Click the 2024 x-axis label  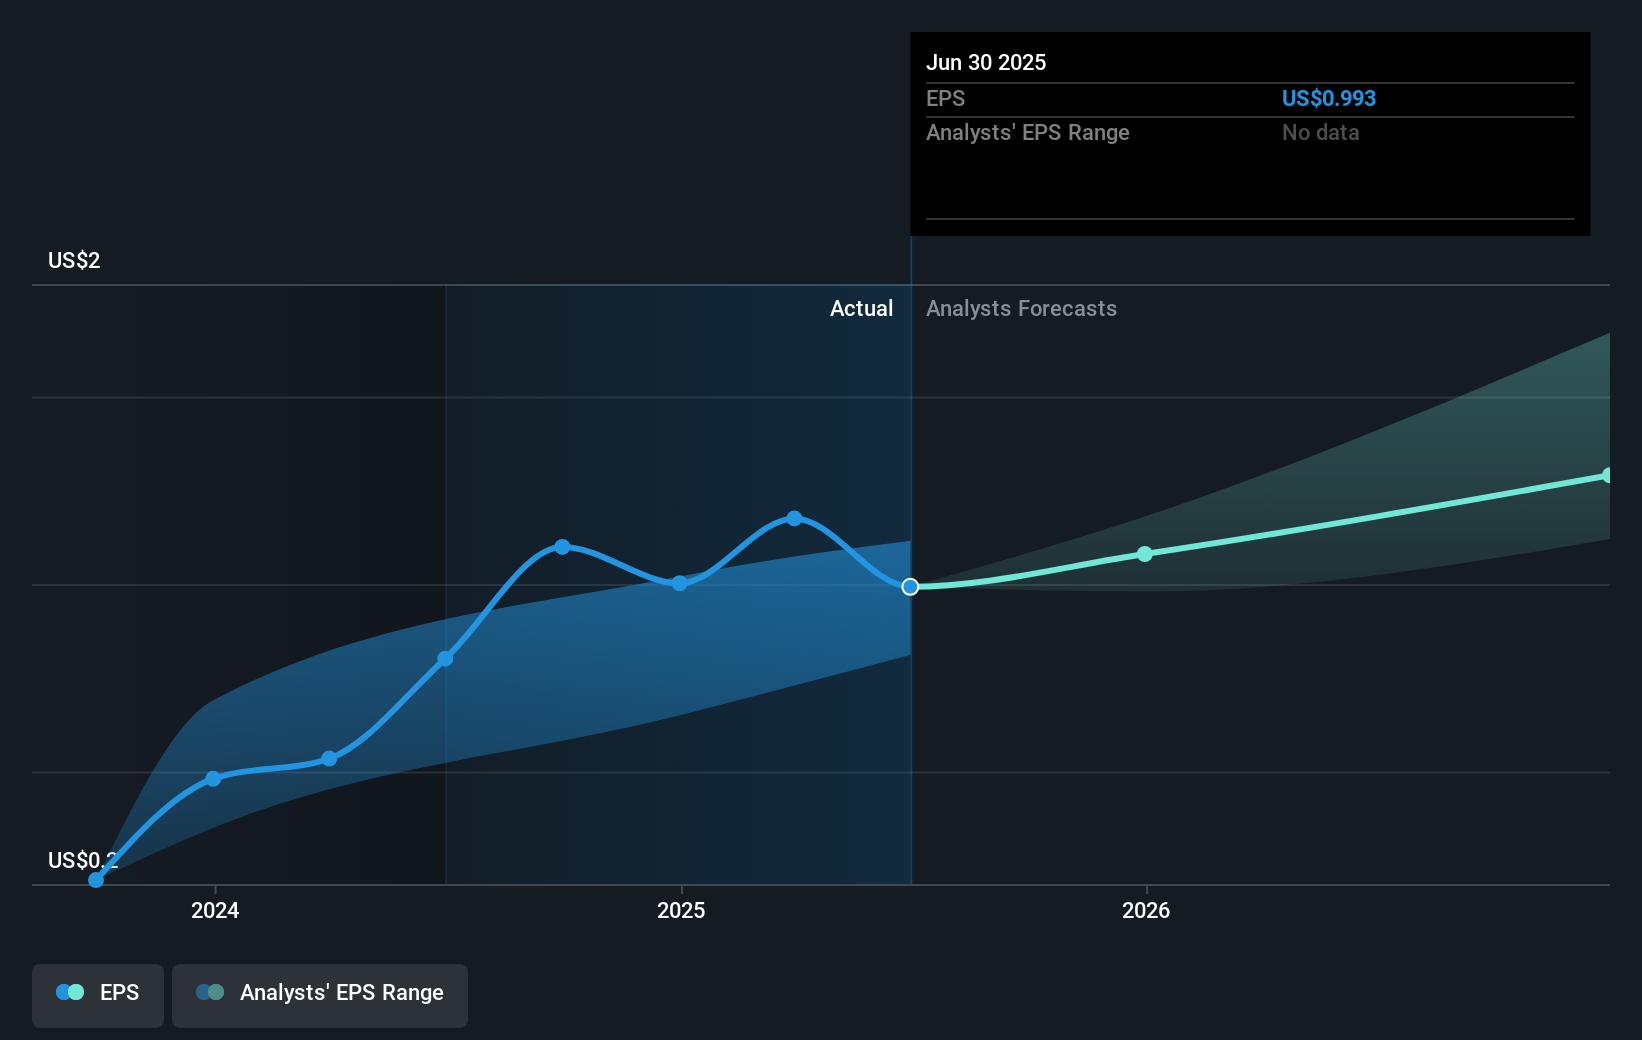[x=215, y=910]
